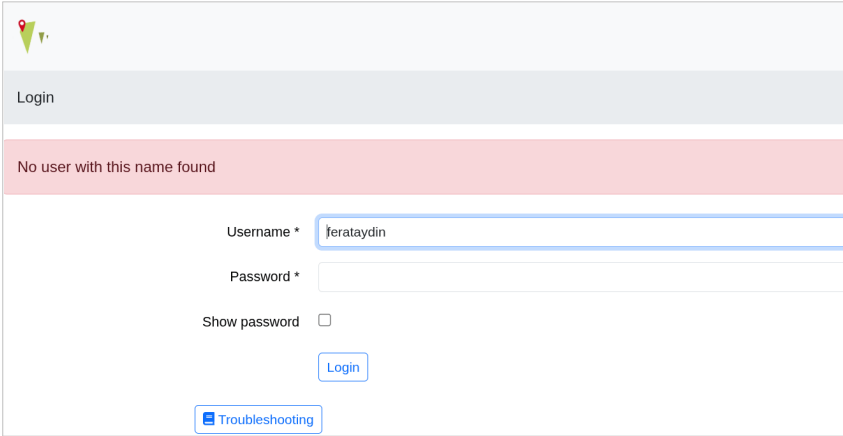Click the tiny green triangle at logo's right edge

point(47,37)
